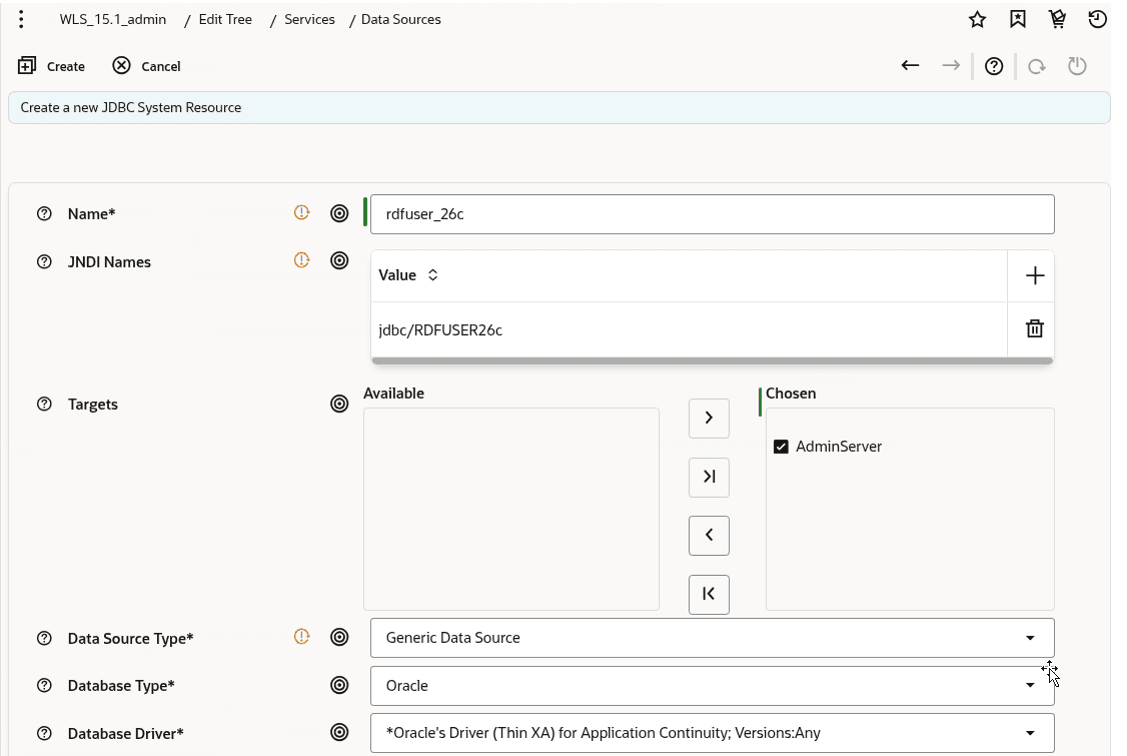1127x756 pixels.
Task: Click the orange restart-required icon beside Data Source Type
Action: (302, 637)
